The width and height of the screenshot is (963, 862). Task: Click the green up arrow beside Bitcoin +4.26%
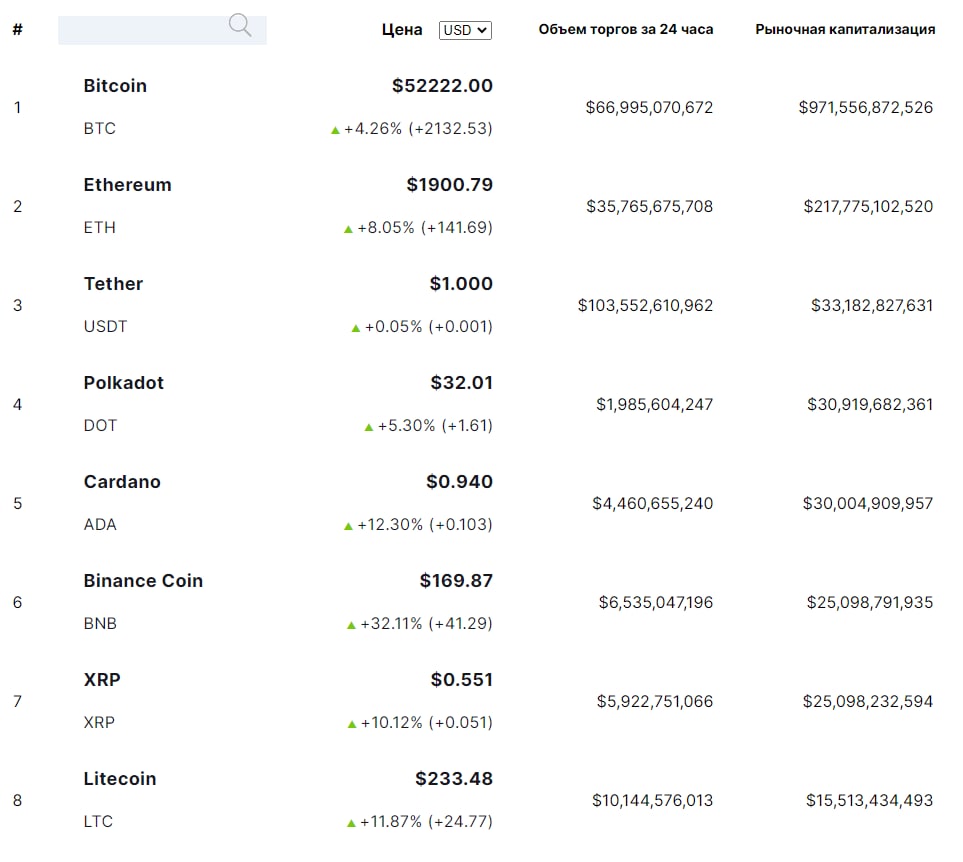pyautogui.click(x=335, y=130)
